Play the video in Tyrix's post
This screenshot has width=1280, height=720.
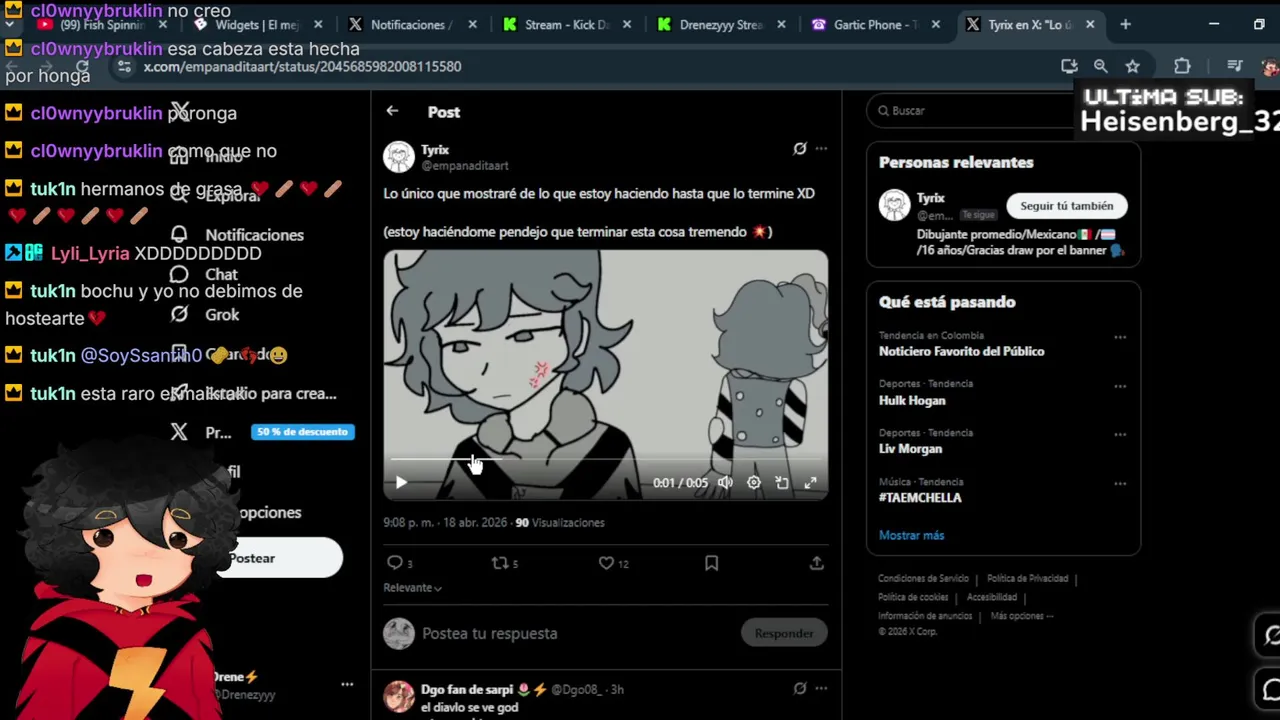click(x=401, y=483)
